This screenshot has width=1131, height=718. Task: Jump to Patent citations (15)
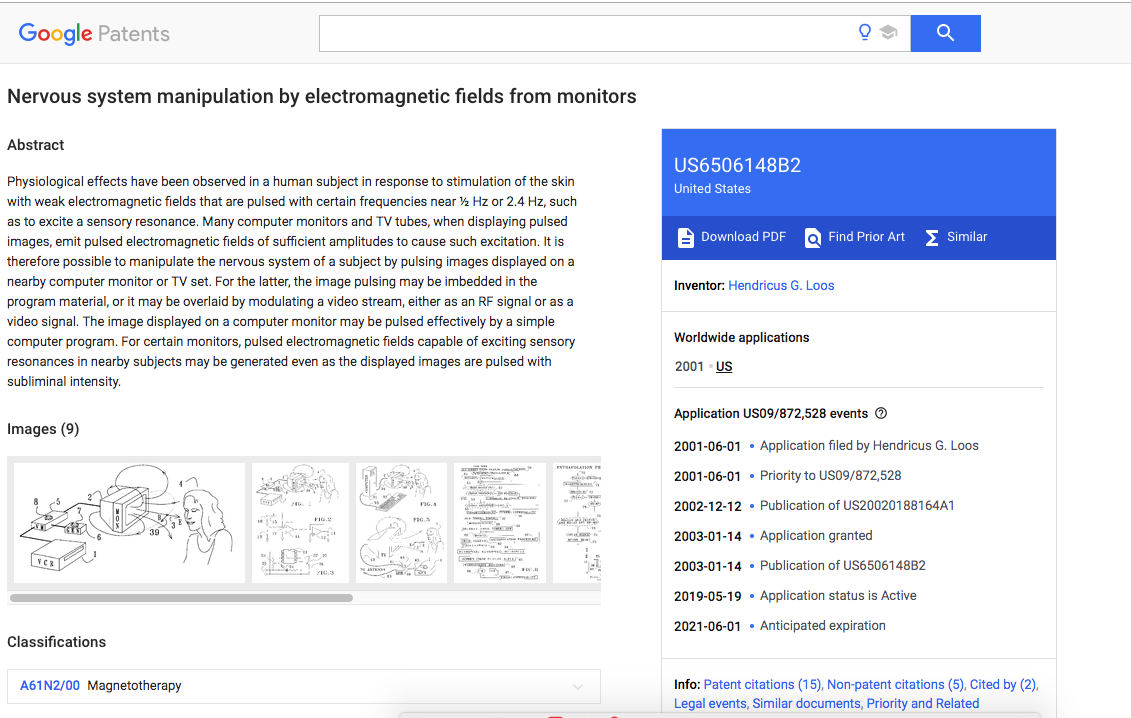tap(762, 685)
